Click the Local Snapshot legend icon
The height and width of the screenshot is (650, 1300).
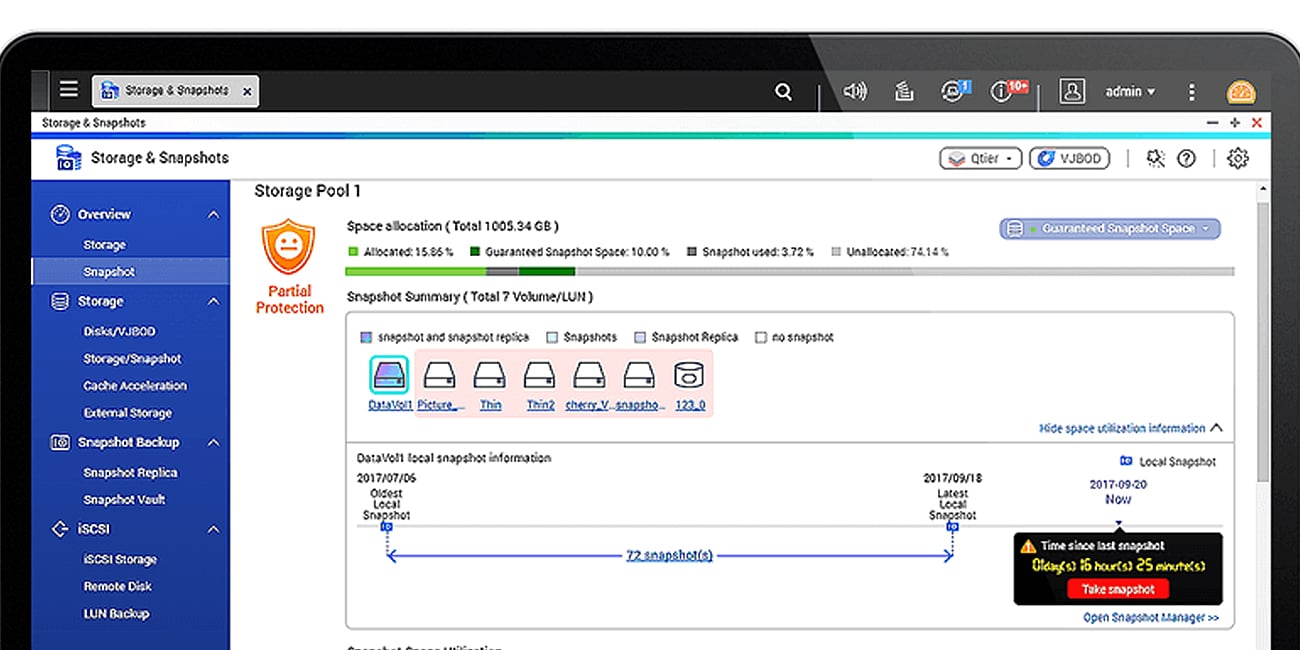1127,461
